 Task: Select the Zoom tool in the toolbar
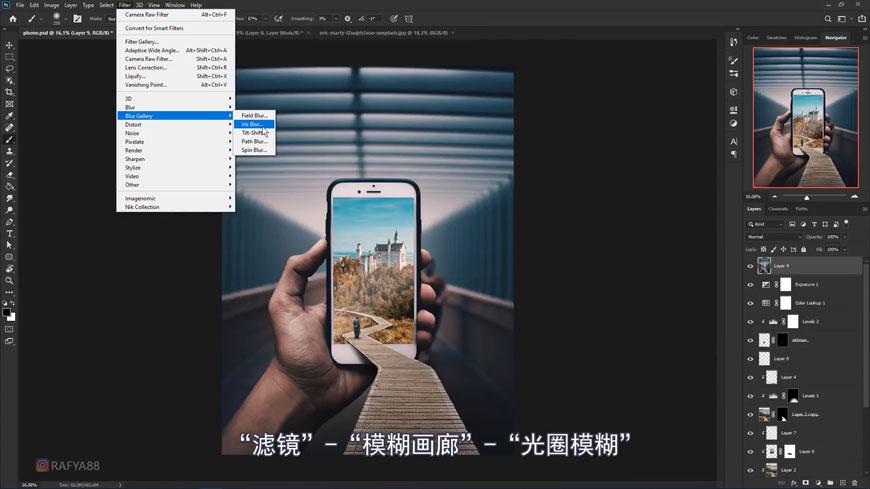click(9, 281)
